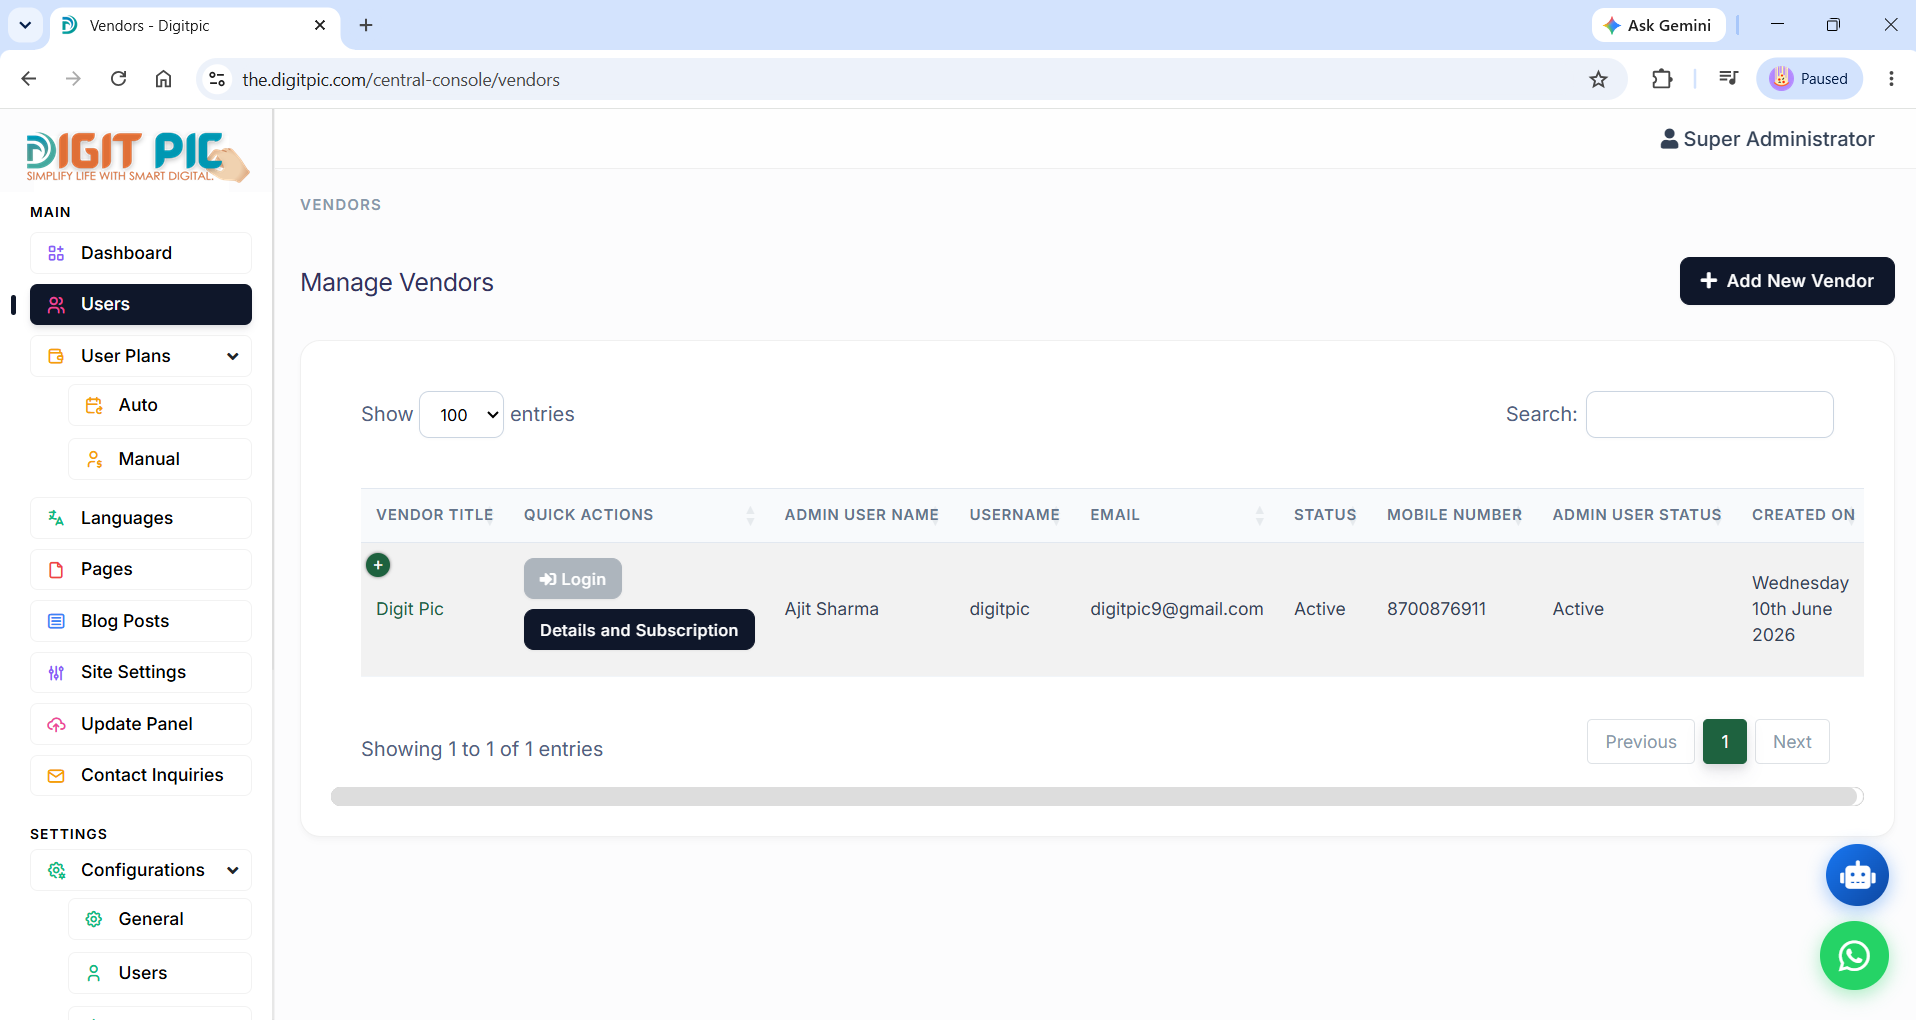This screenshot has height=1020, width=1916.
Task: Open the Site Settings menu item
Action: [141, 672]
